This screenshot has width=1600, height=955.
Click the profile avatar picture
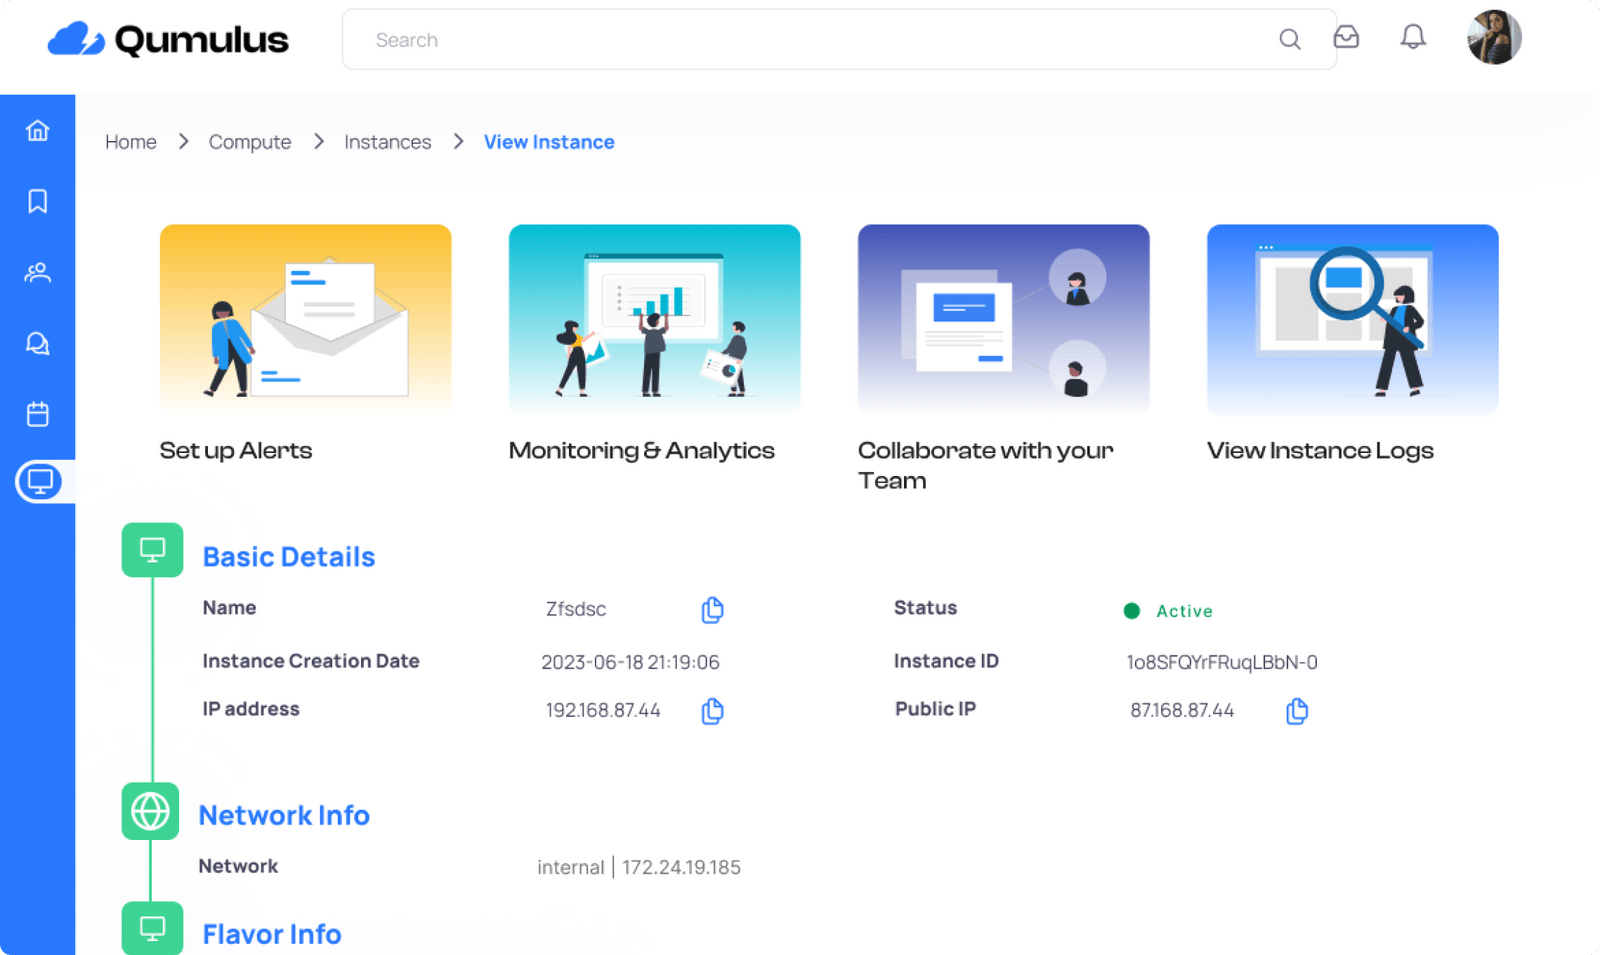1492,37
